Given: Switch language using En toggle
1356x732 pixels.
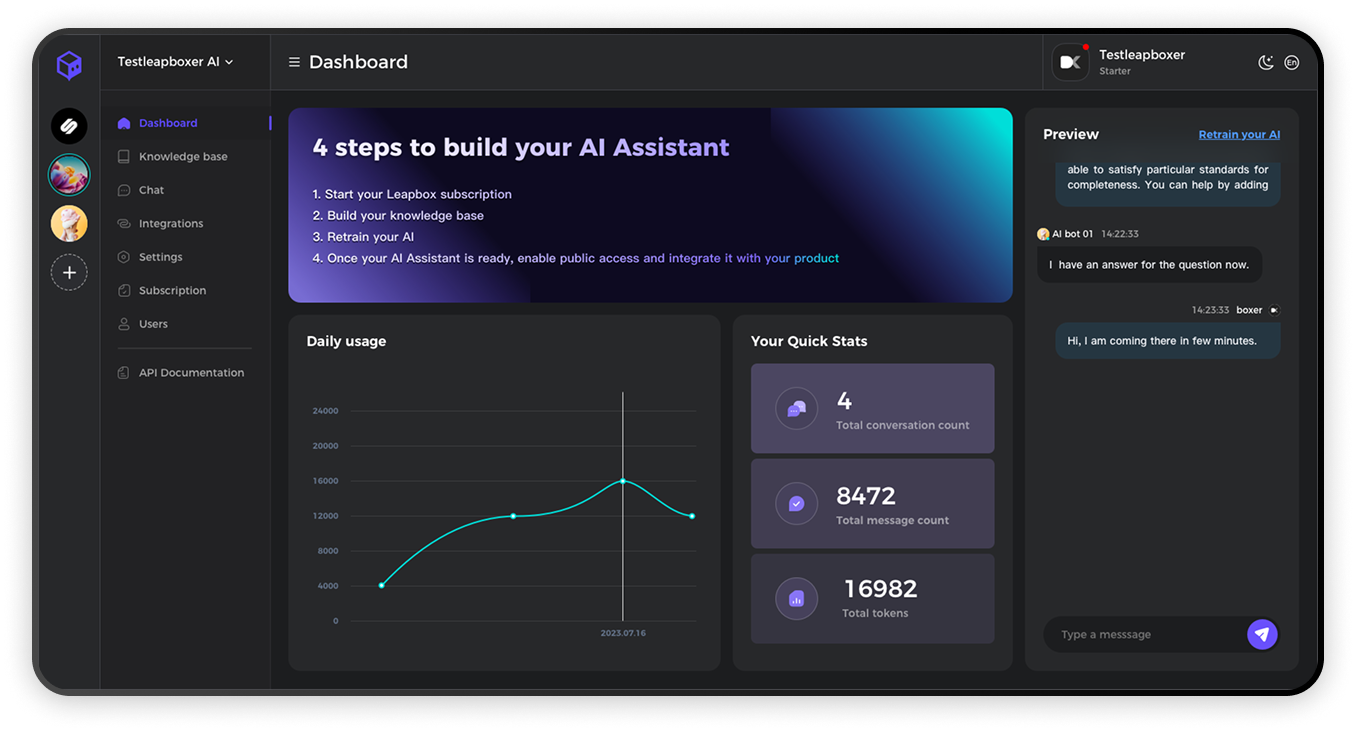Looking at the screenshot, I should click(1291, 63).
